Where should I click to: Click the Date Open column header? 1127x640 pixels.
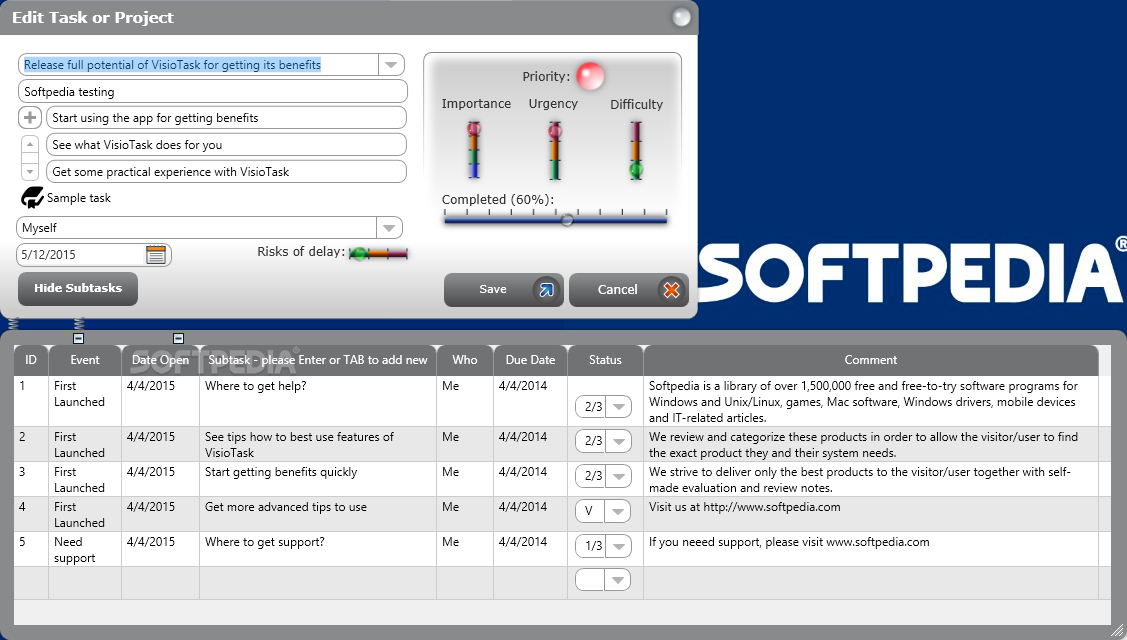tap(160, 360)
